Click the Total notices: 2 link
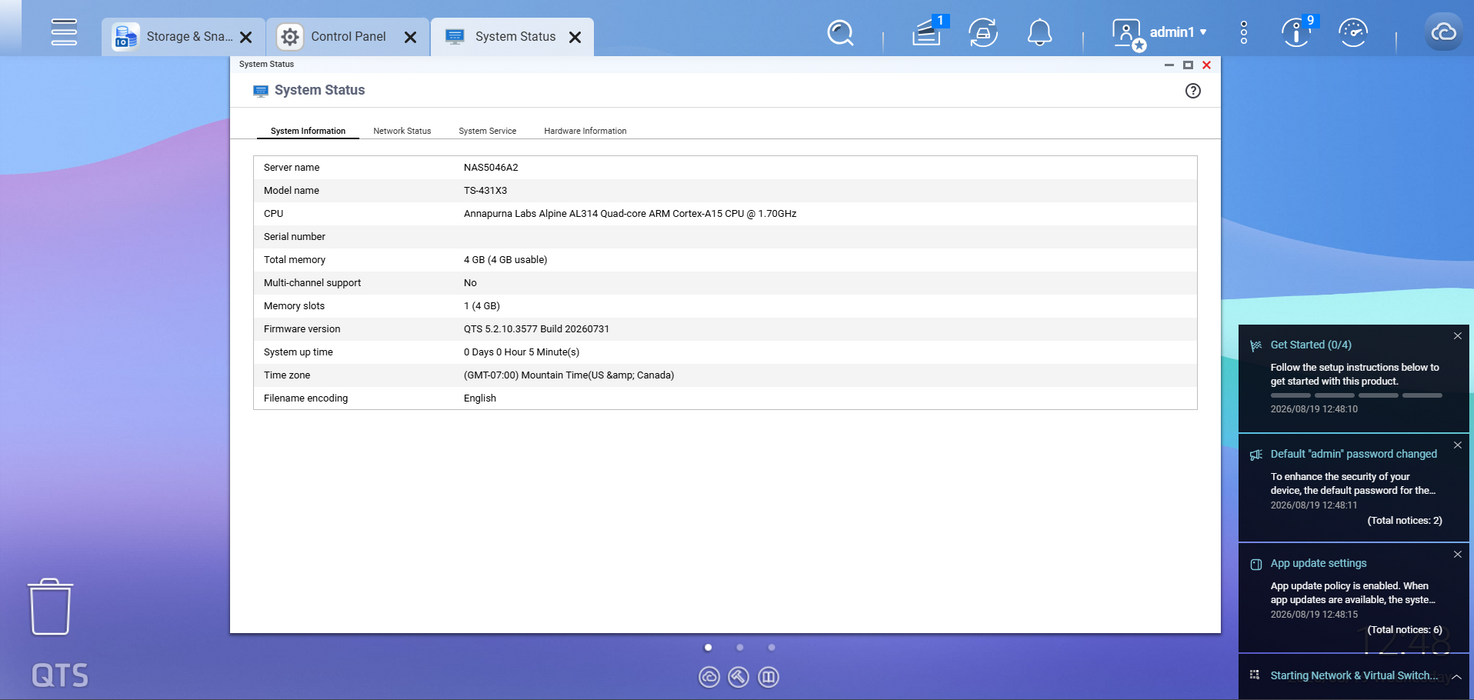 tap(1404, 521)
